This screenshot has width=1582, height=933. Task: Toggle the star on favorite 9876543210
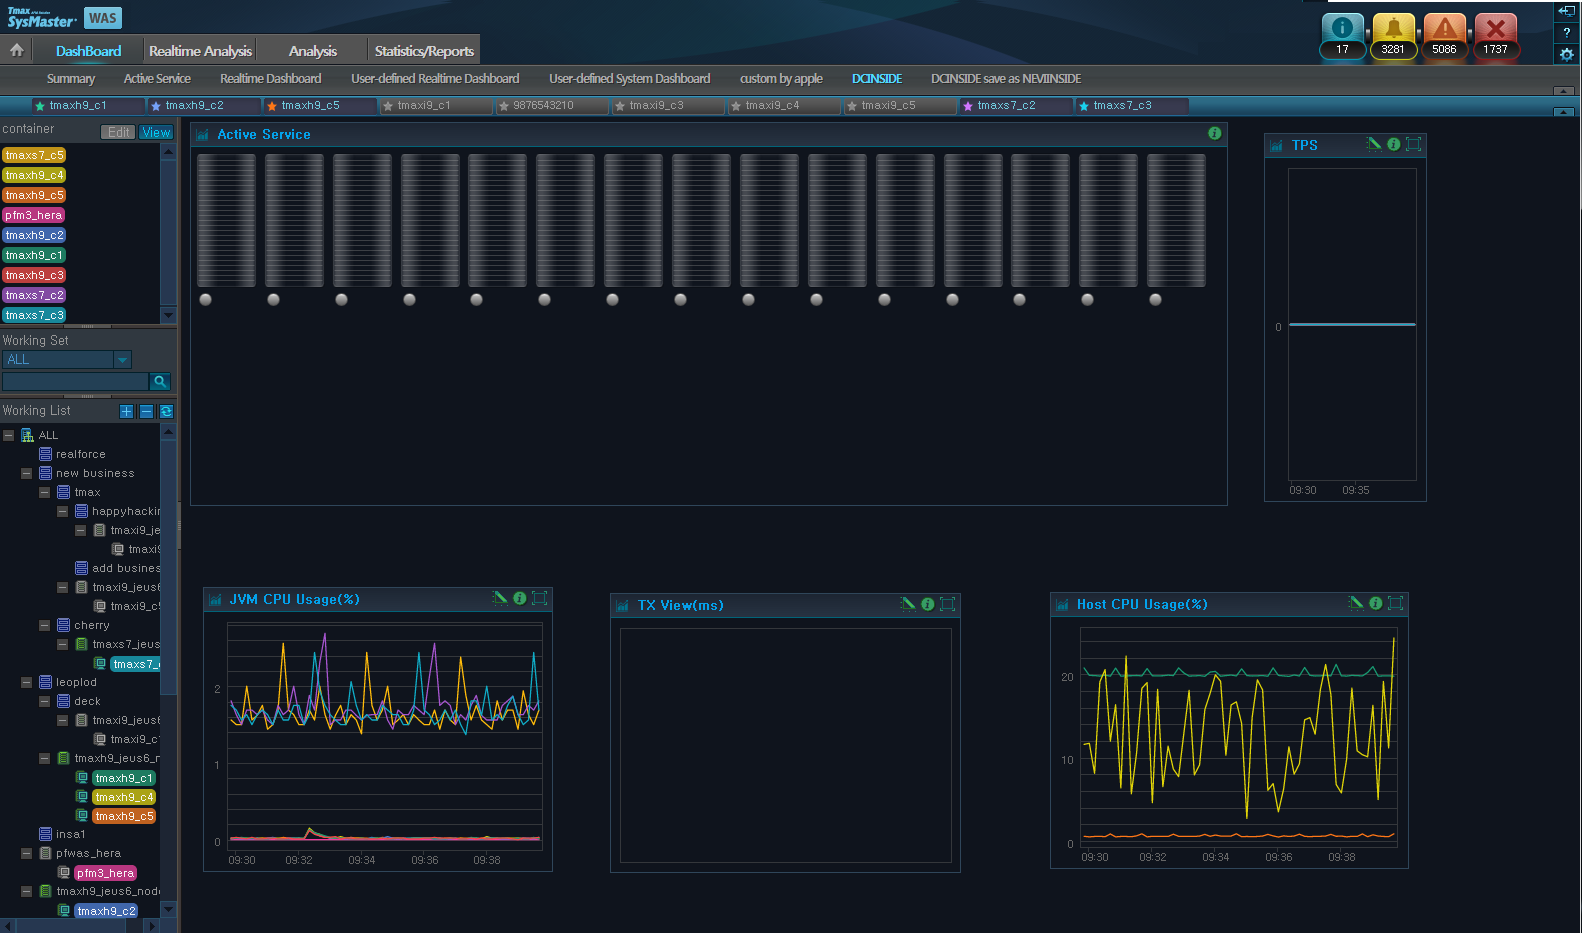[x=504, y=106]
